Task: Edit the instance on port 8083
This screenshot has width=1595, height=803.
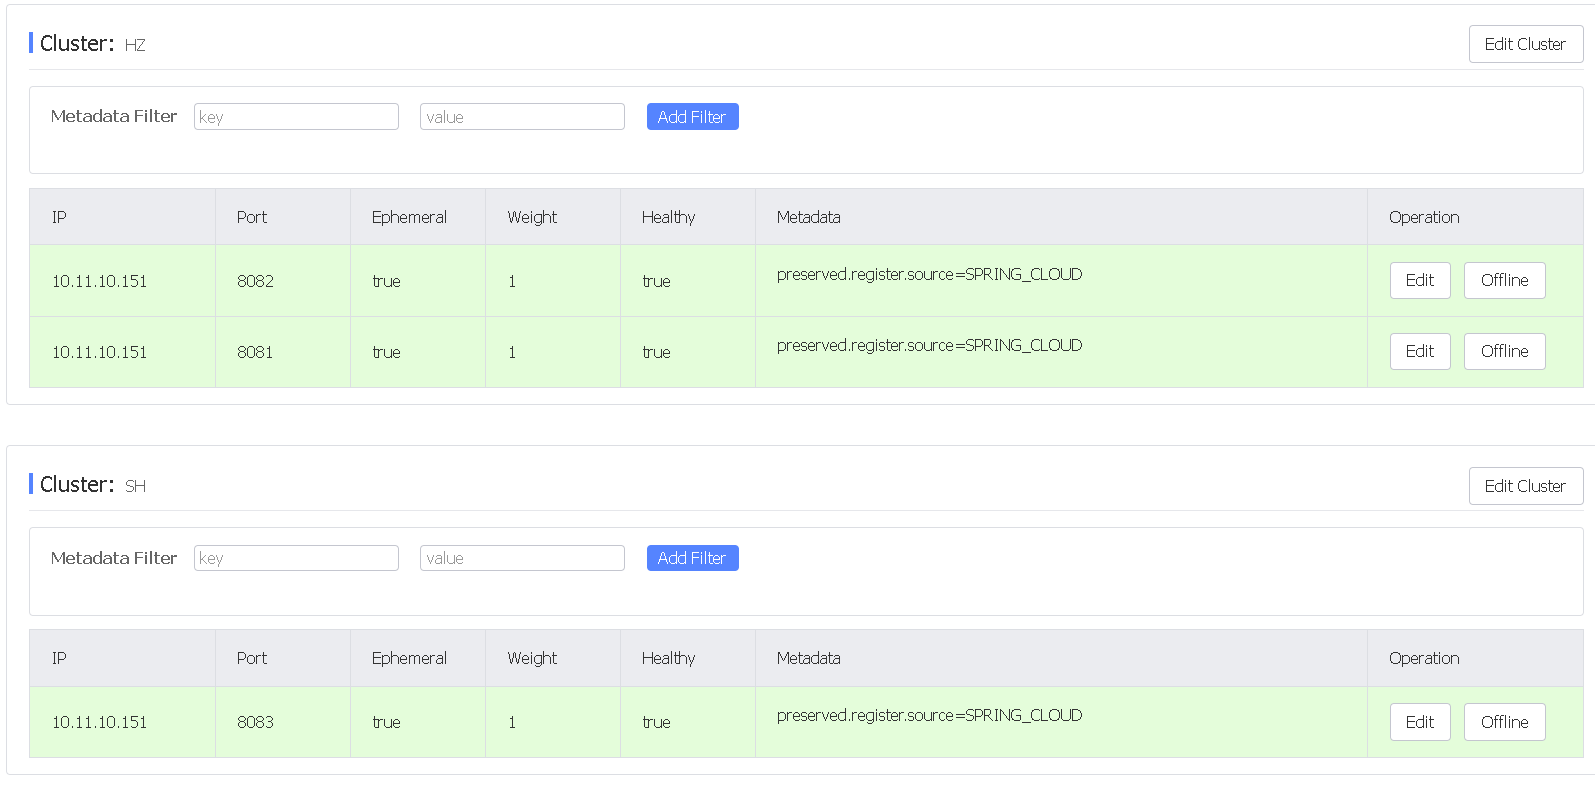Action: pyautogui.click(x=1419, y=722)
